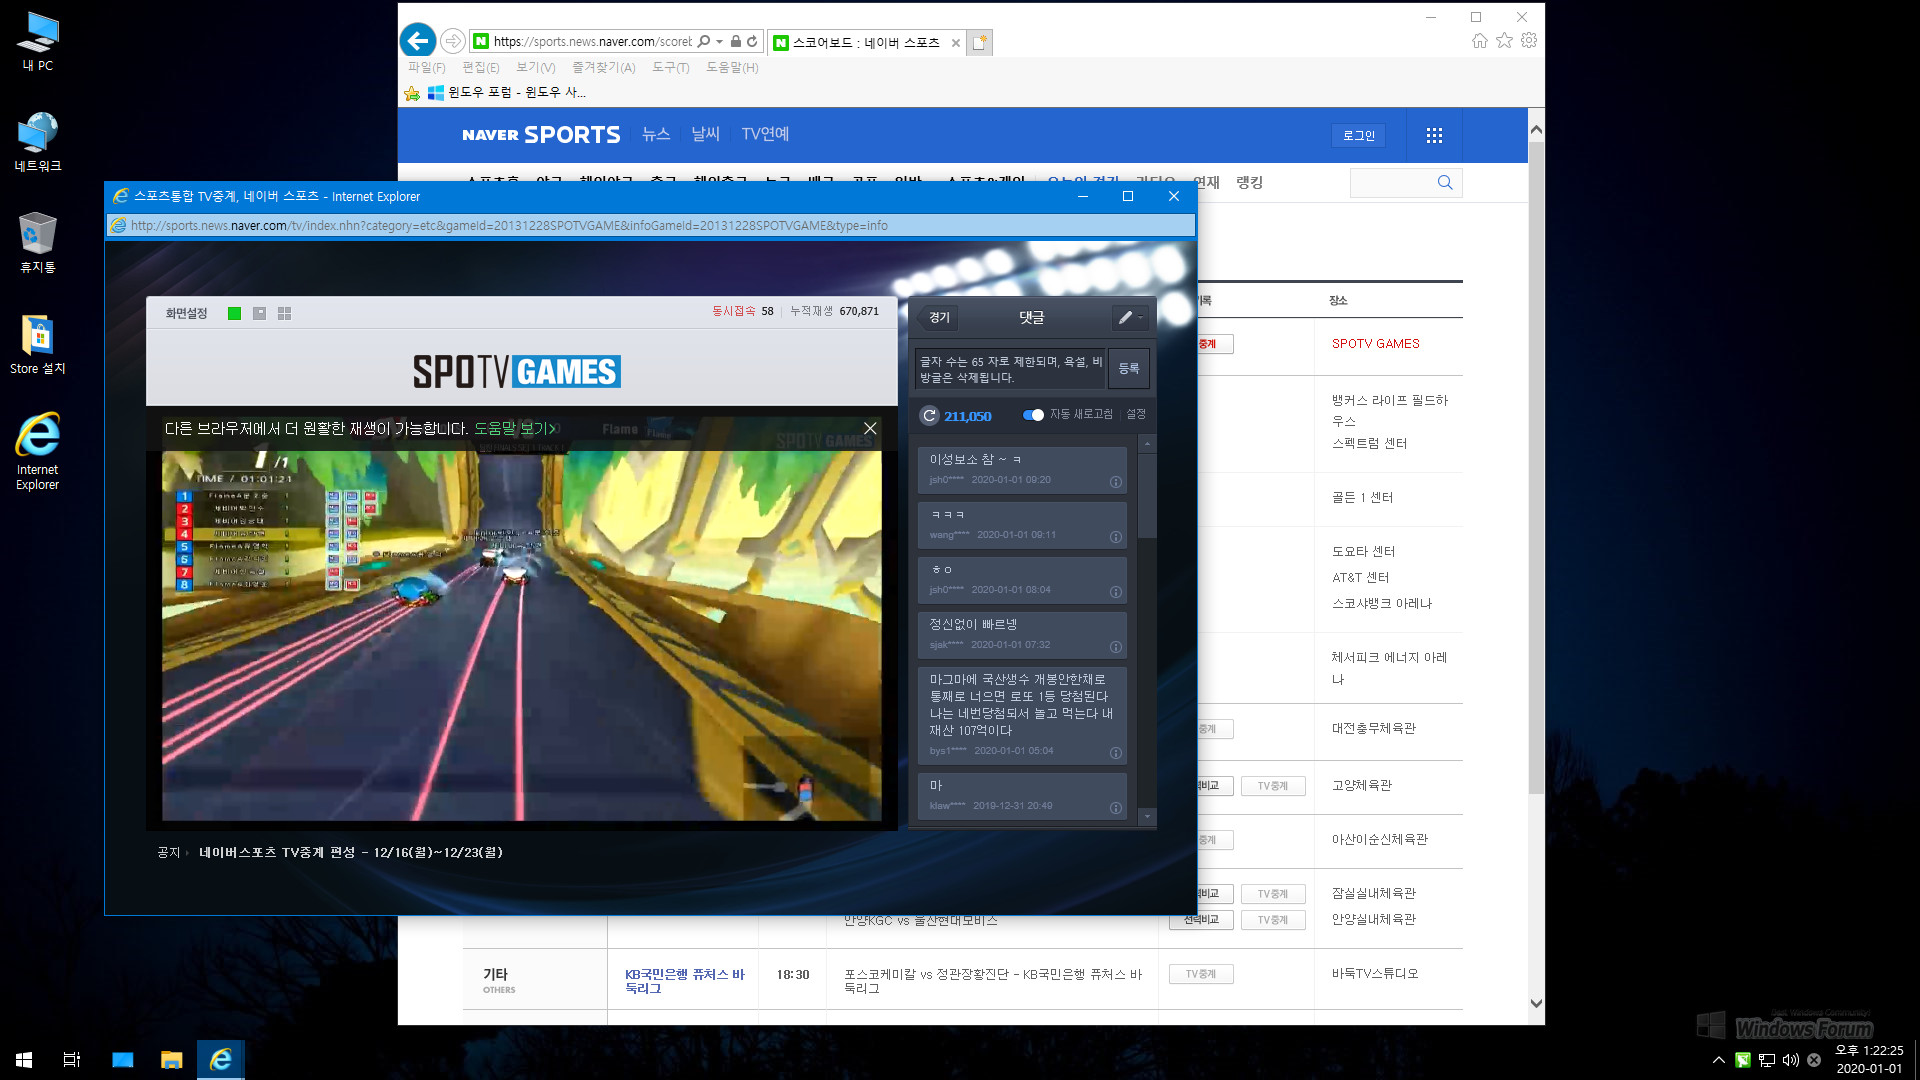1920x1080 pixels.
Task: Click the TV중계 button for 고양체육관 row
Action: [1273, 786]
